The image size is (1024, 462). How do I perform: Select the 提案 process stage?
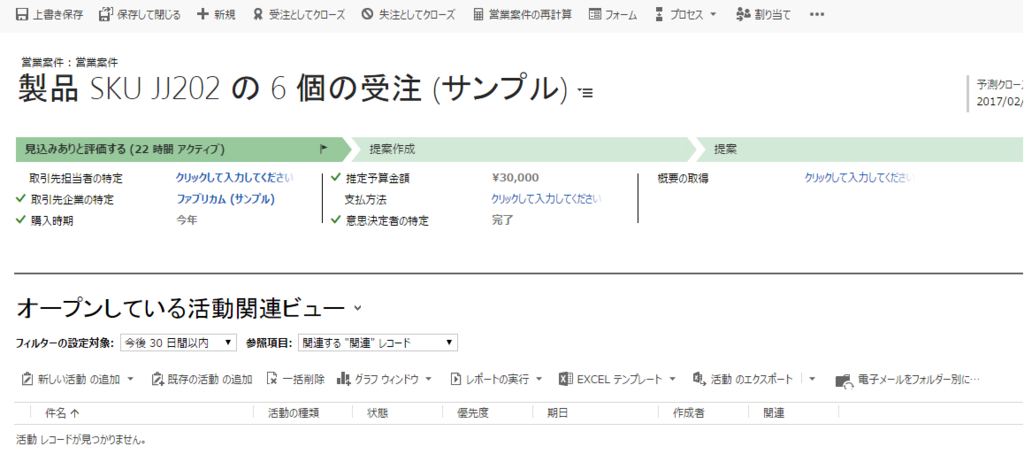[x=859, y=150]
